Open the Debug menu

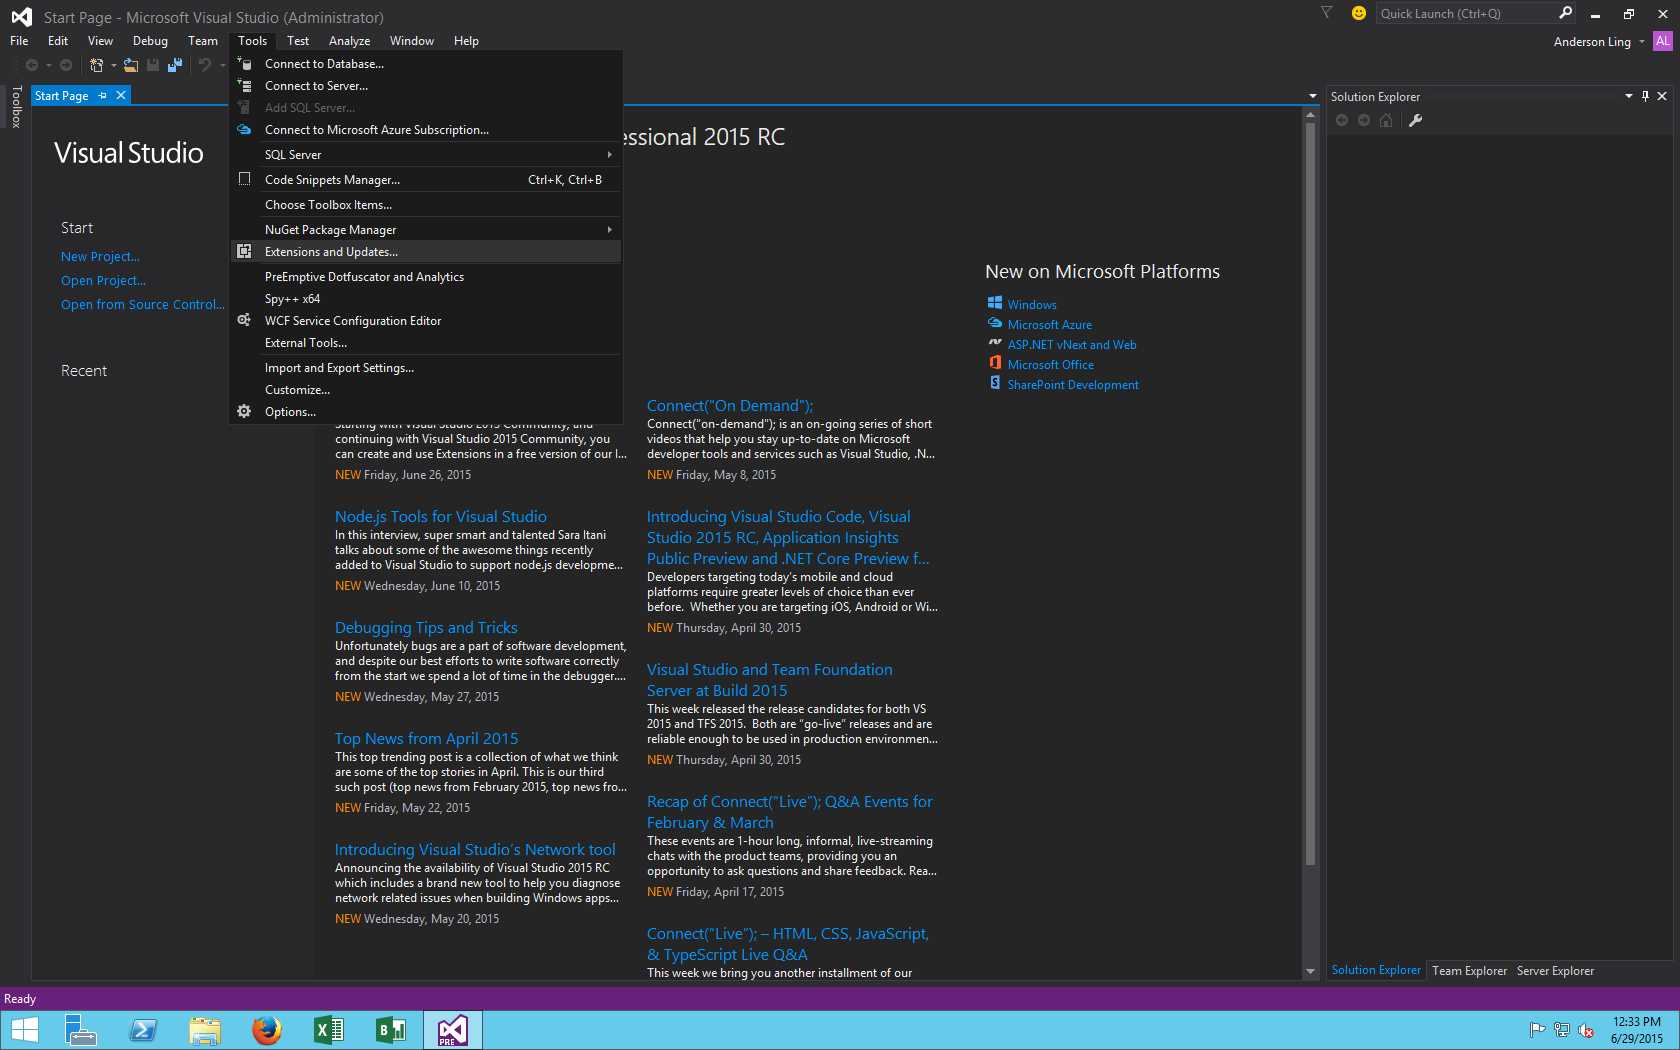[150, 41]
